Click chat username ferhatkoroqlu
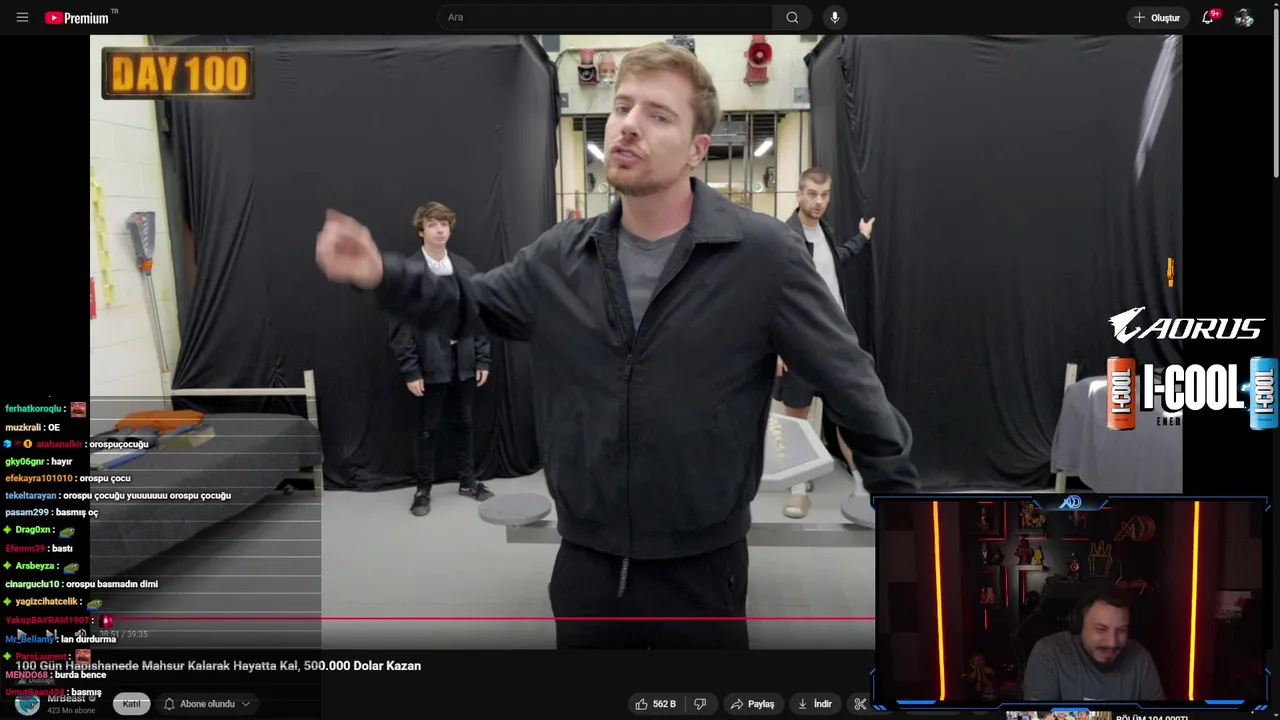The width and height of the screenshot is (1280, 720). [34, 409]
